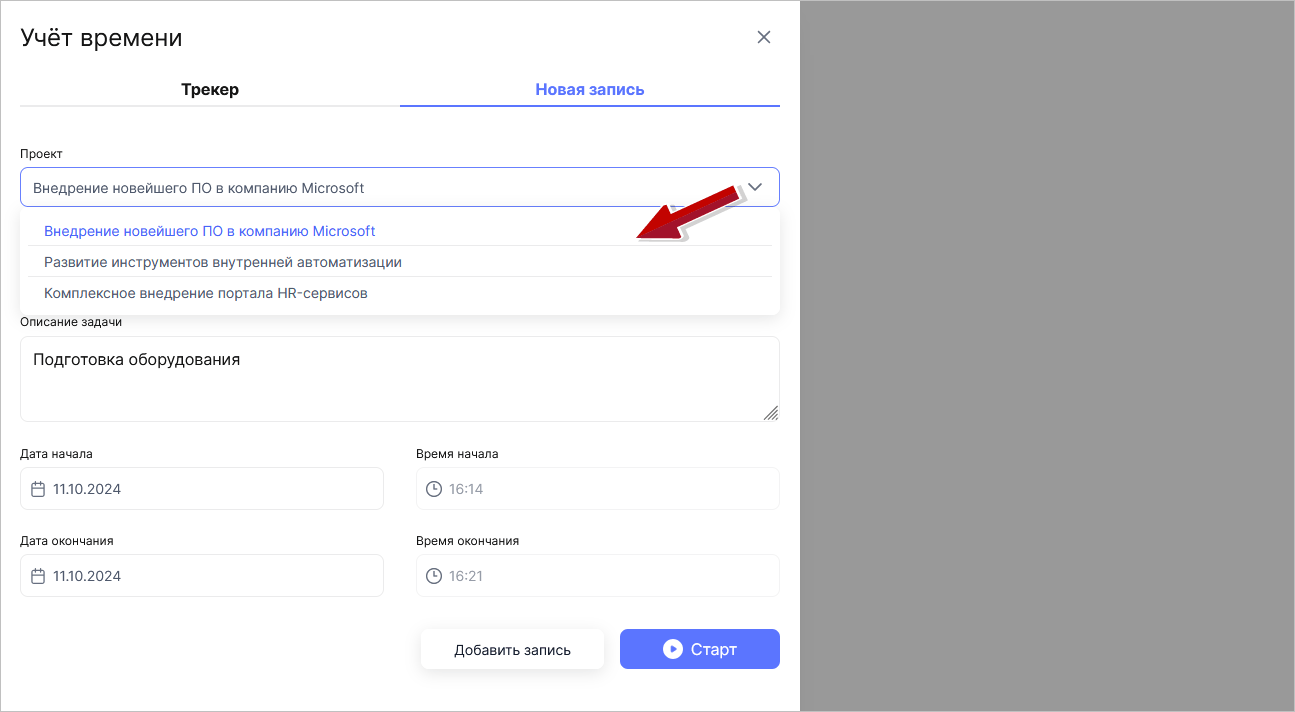1295x712 pixels.
Task: Select Развитие инструментов внутренней автоматизации option
Action: (x=222, y=261)
